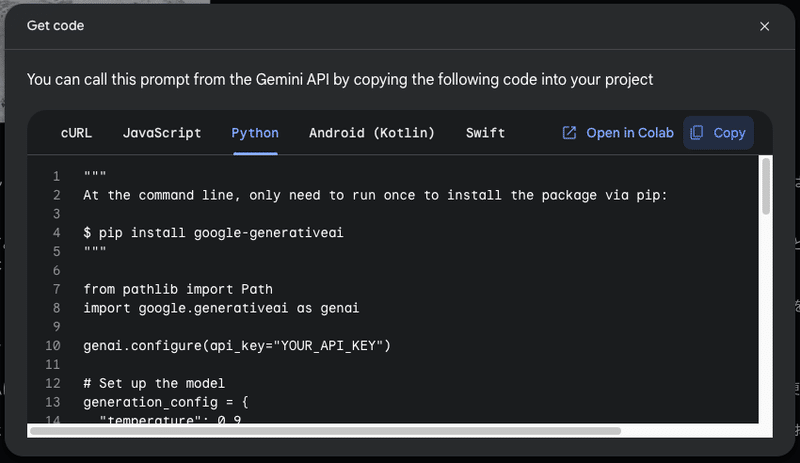800x463 pixels.
Task: Select the Python tab
Action: tap(255, 133)
